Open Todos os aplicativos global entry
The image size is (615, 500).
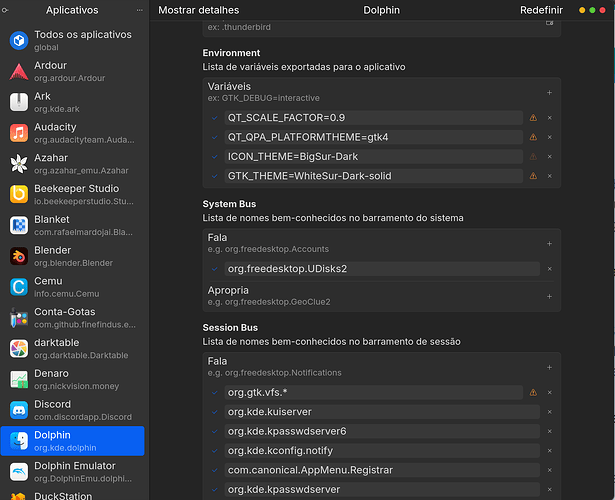[73, 40]
